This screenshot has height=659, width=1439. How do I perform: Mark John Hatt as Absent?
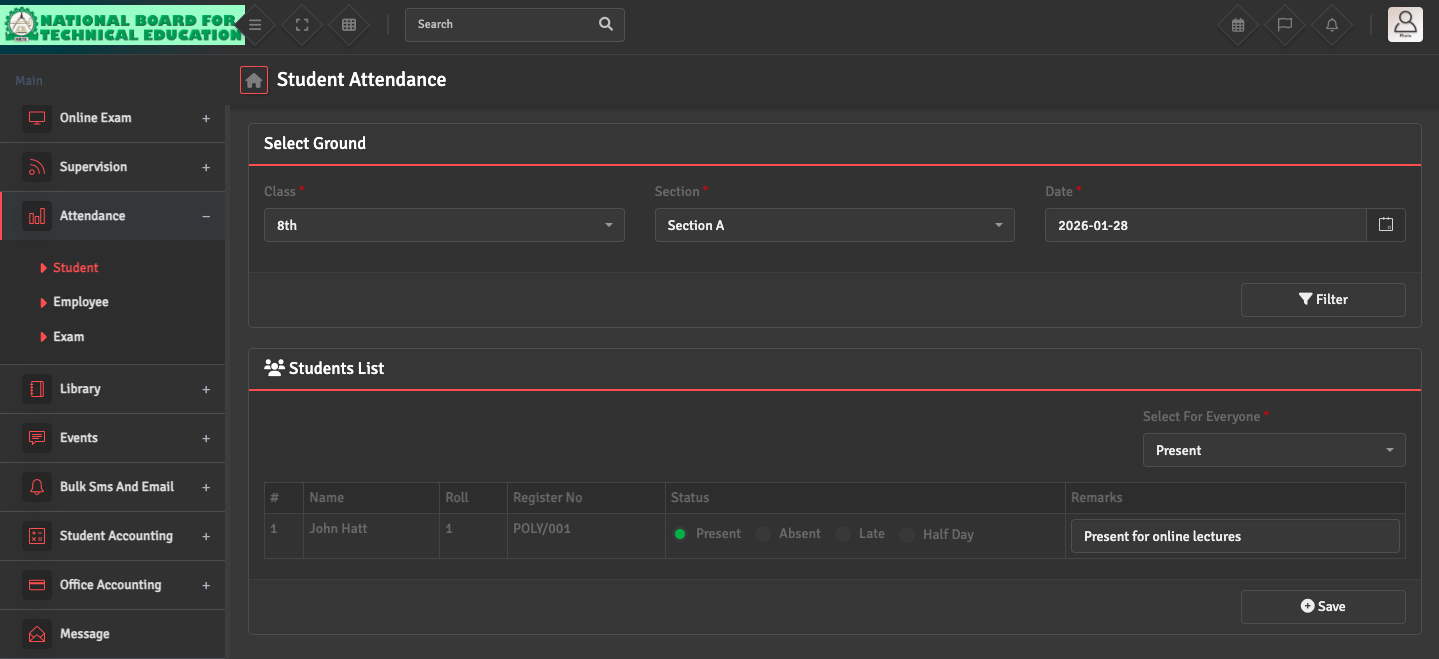(x=763, y=535)
